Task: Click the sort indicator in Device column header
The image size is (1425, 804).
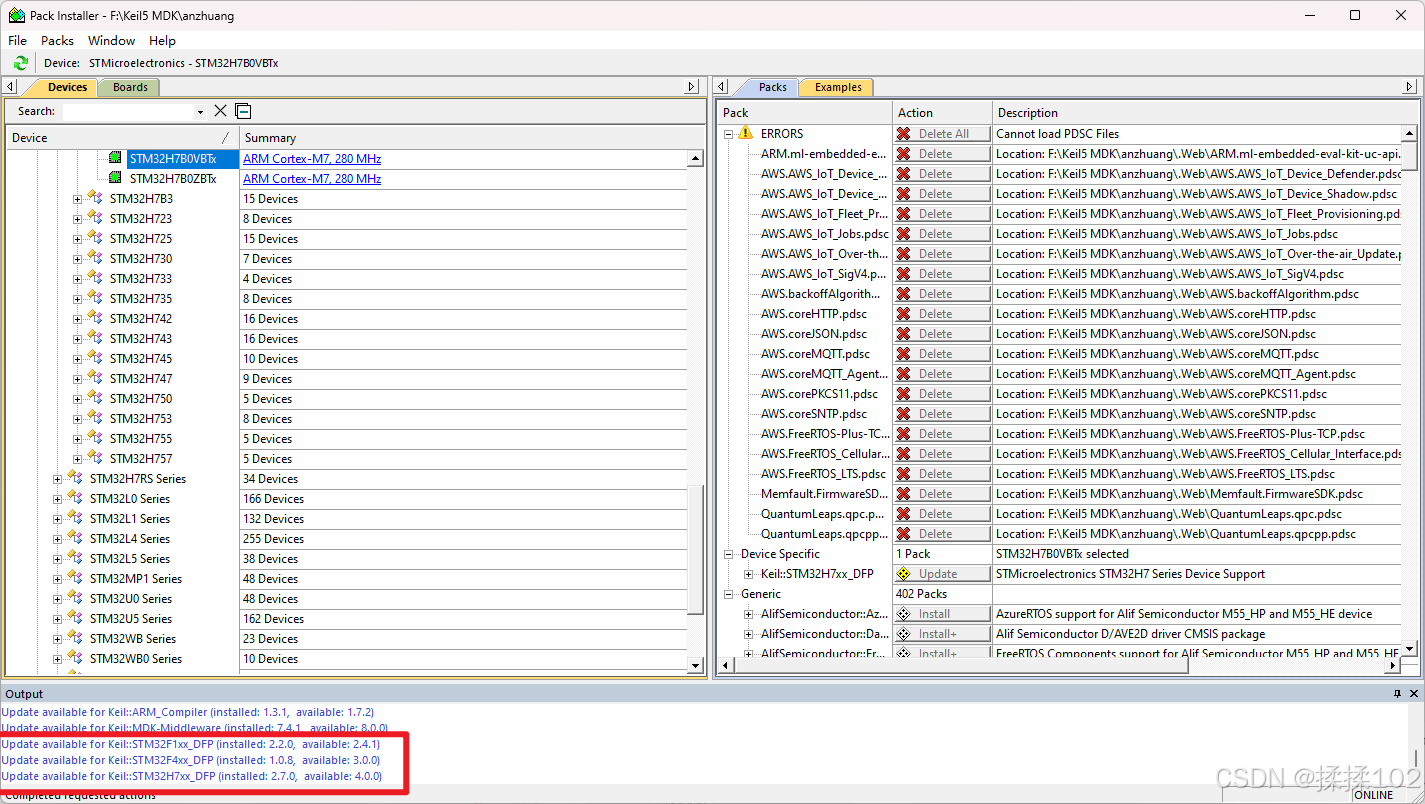Action: pyautogui.click(x=225, y=137)
